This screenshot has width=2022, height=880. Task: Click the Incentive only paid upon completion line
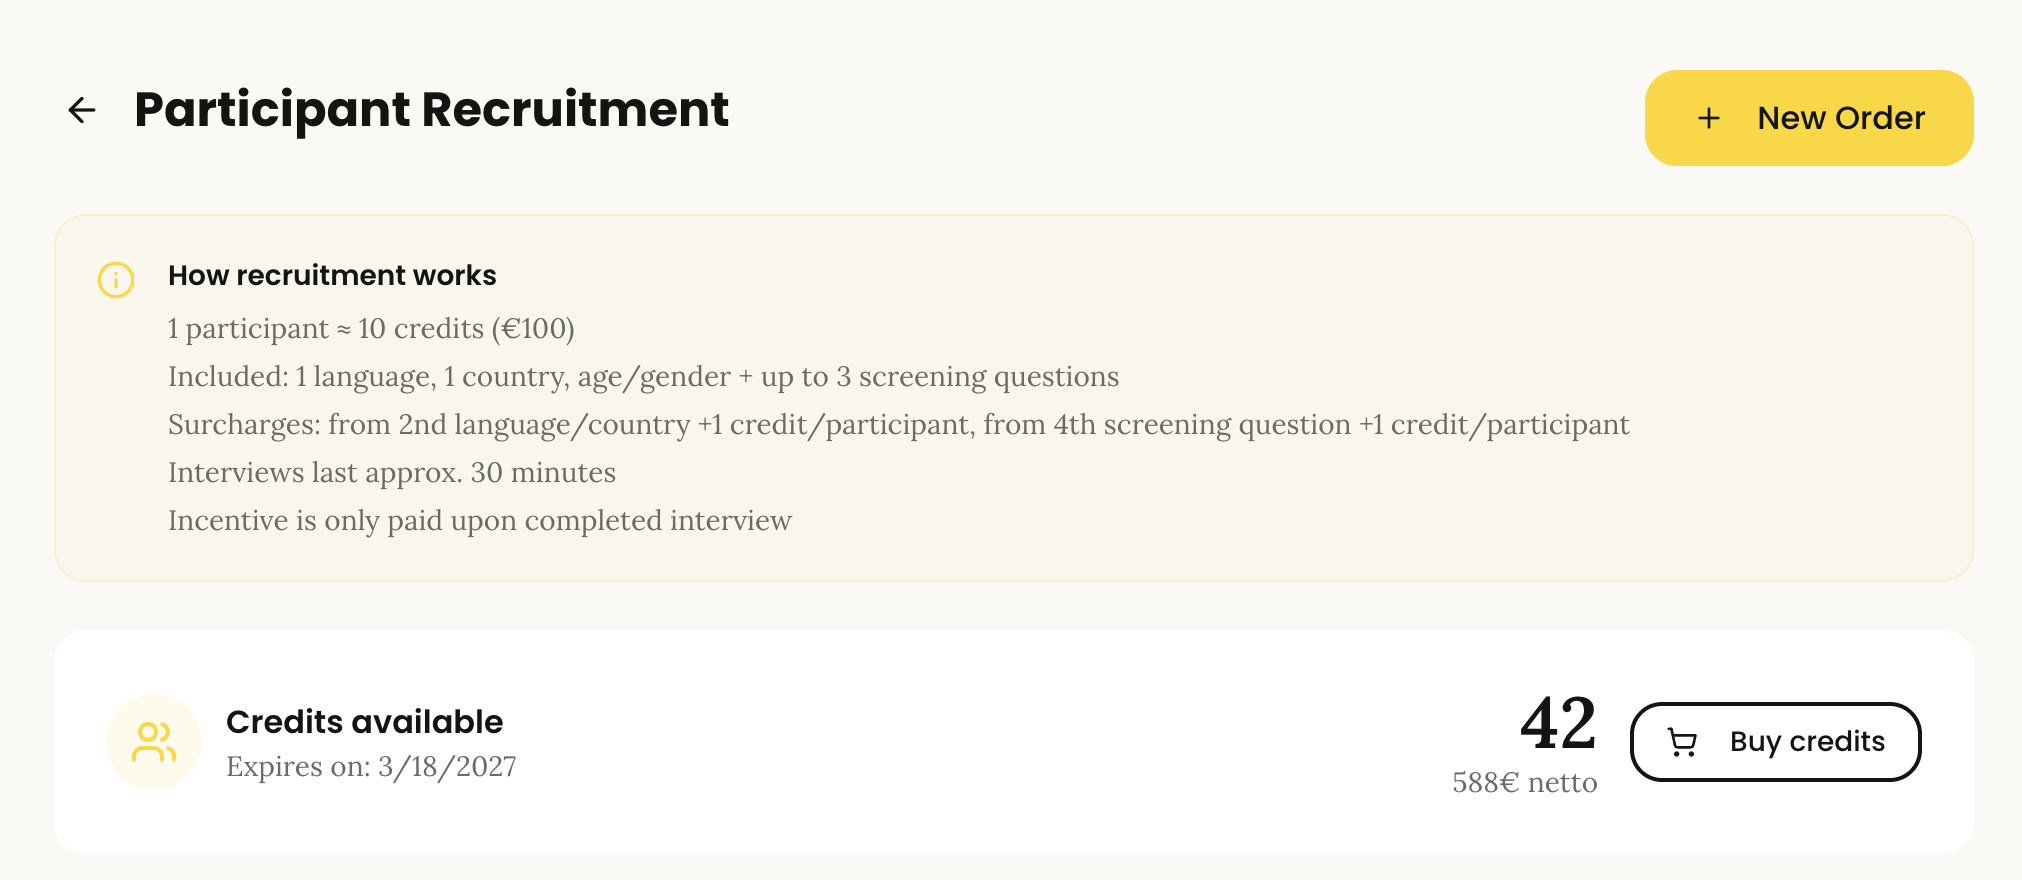point(479,520)
